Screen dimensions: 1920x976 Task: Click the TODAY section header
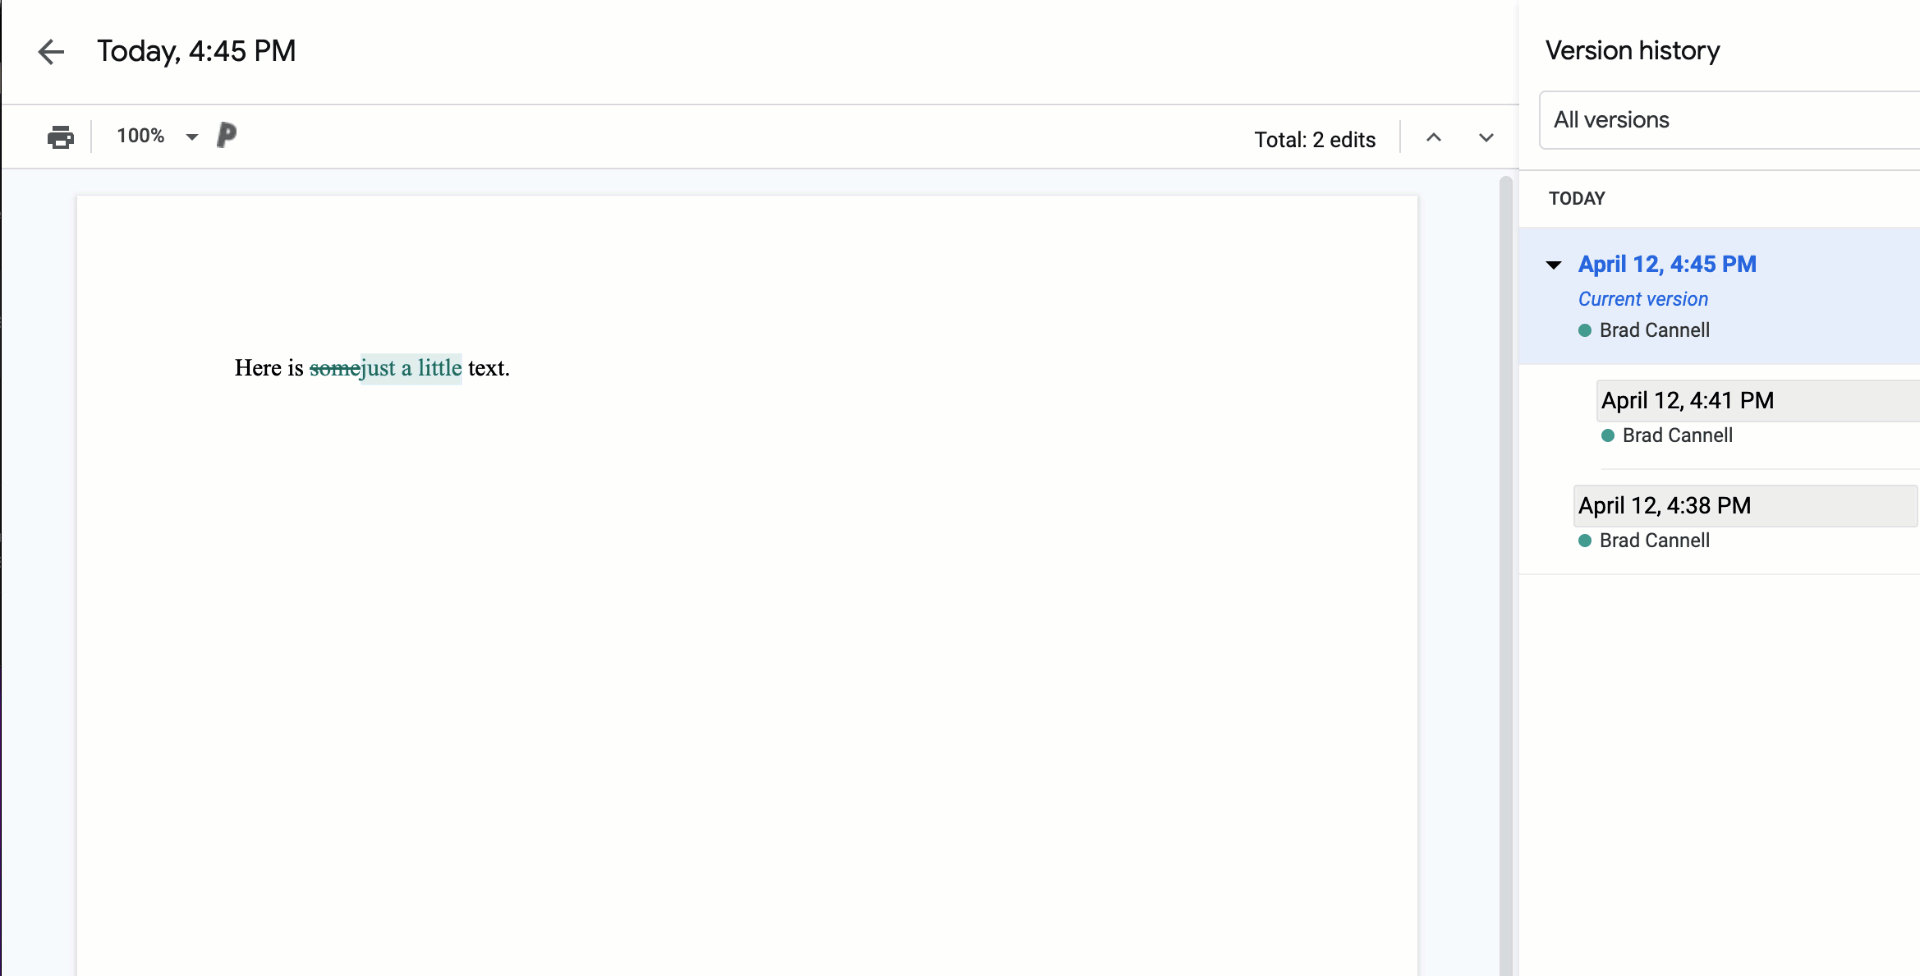pos(1577,198)
